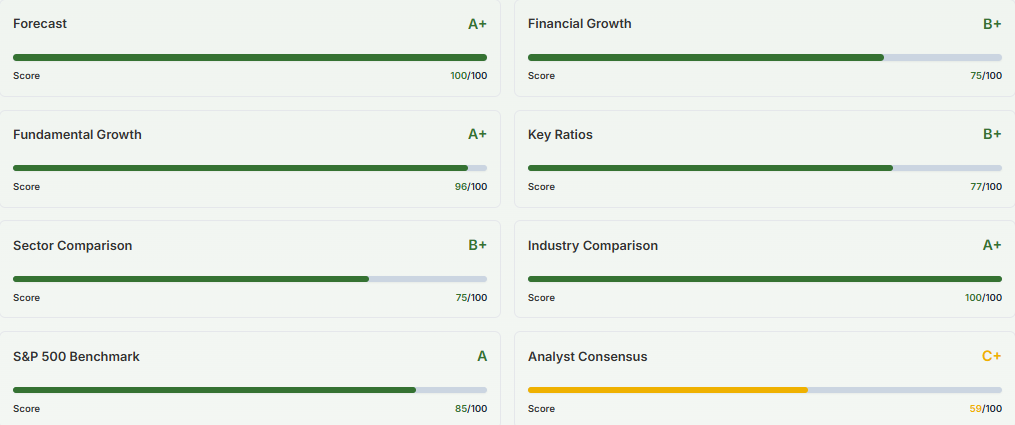This screenshot has height=425, width=1015.
Task: Click the yellow Analyst Consensus progress bar
Action: 765,390
